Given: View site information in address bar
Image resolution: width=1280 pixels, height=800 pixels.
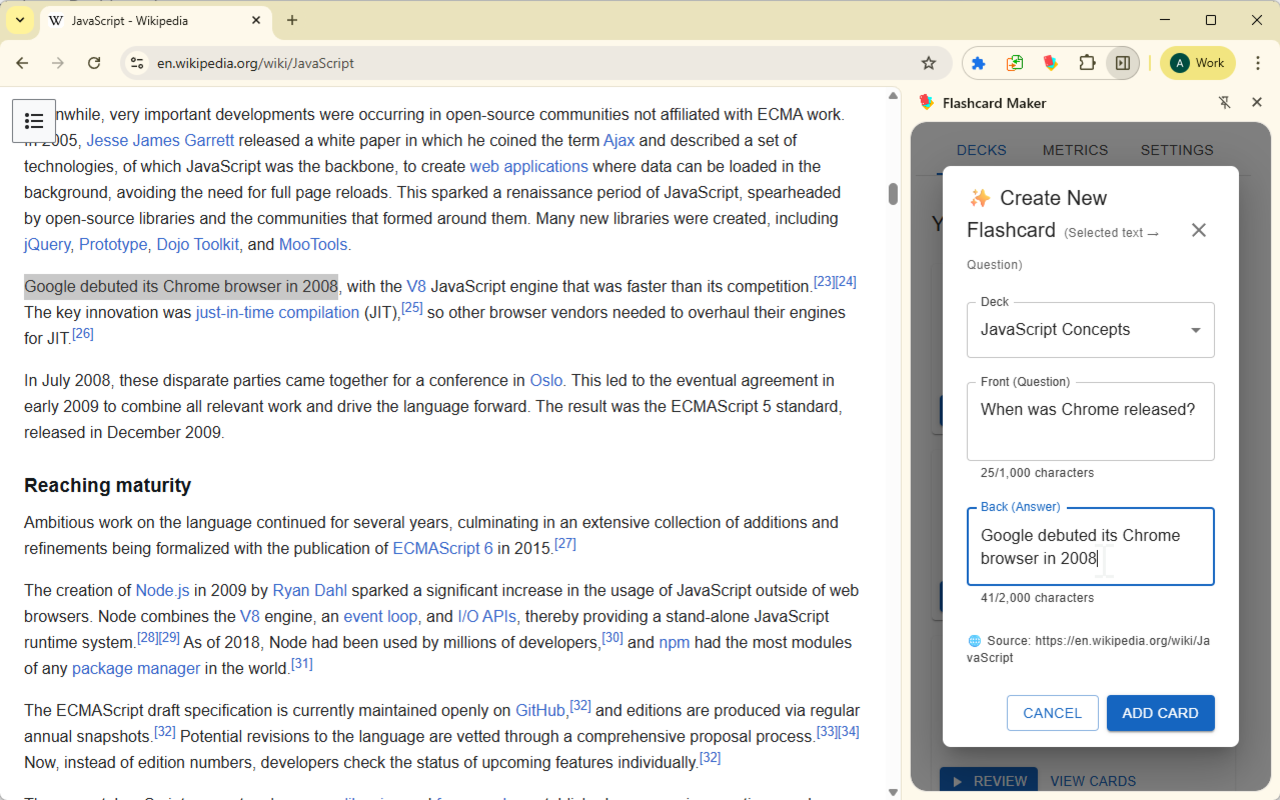Looking at the screenshot, I should (x=138, y=63).
